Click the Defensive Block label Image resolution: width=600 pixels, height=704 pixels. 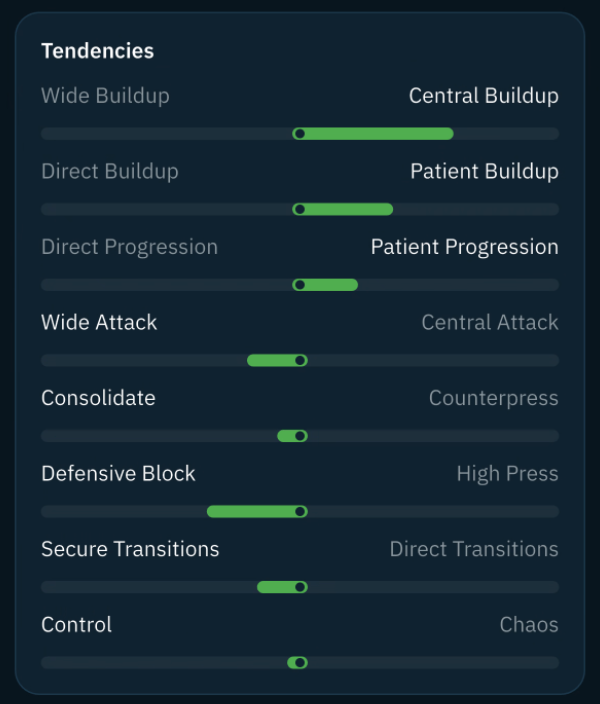(118, 474)
